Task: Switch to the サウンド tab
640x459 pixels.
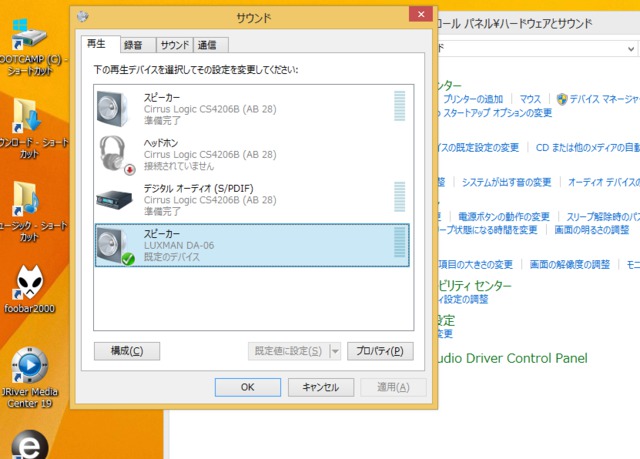Action: [175, 45]
